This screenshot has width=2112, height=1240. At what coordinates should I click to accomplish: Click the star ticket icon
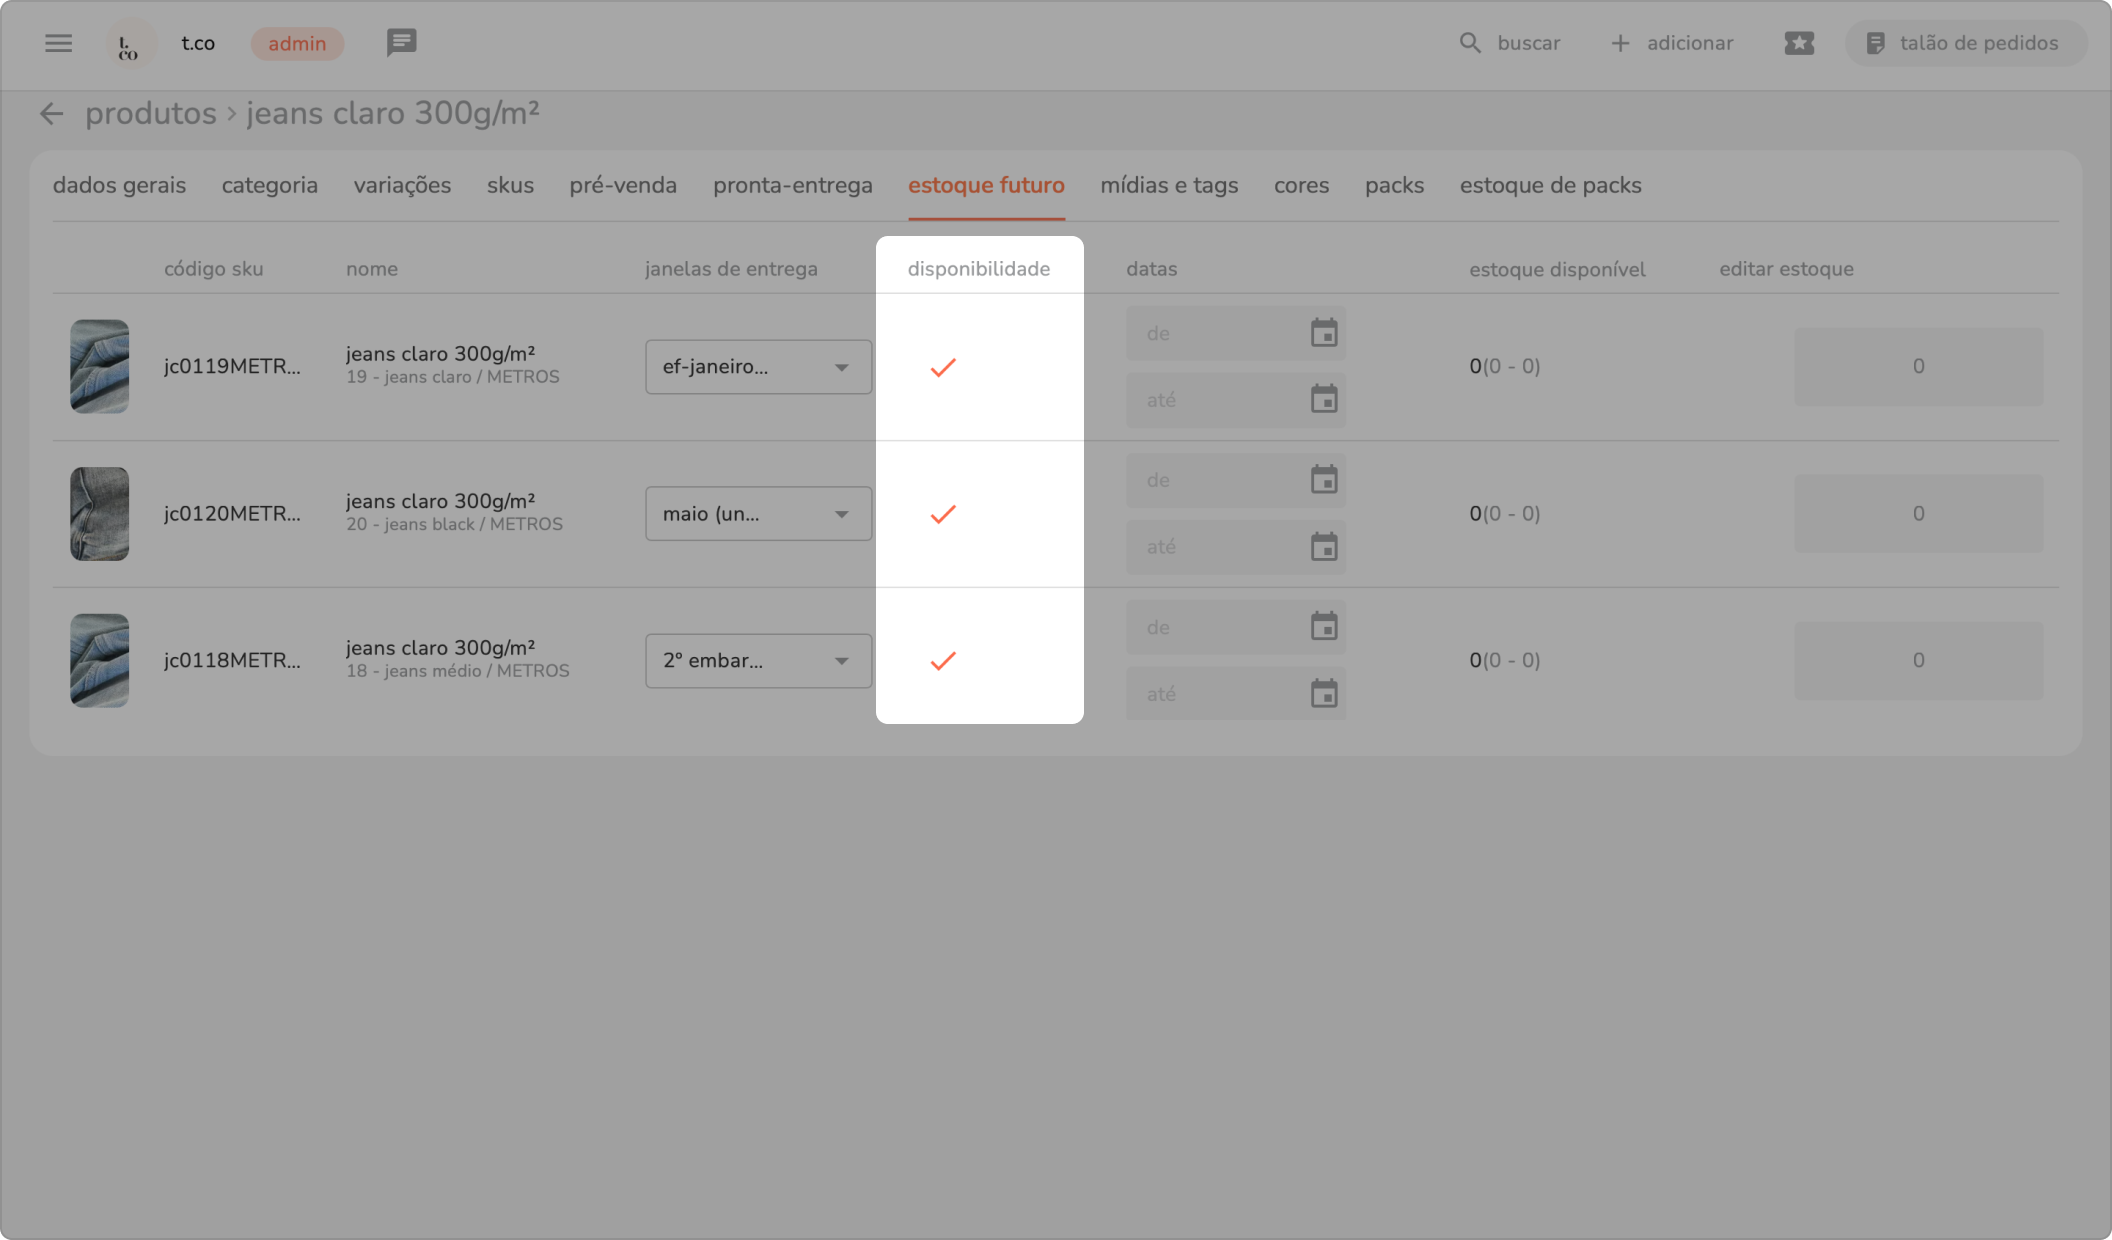point(1799,43)
